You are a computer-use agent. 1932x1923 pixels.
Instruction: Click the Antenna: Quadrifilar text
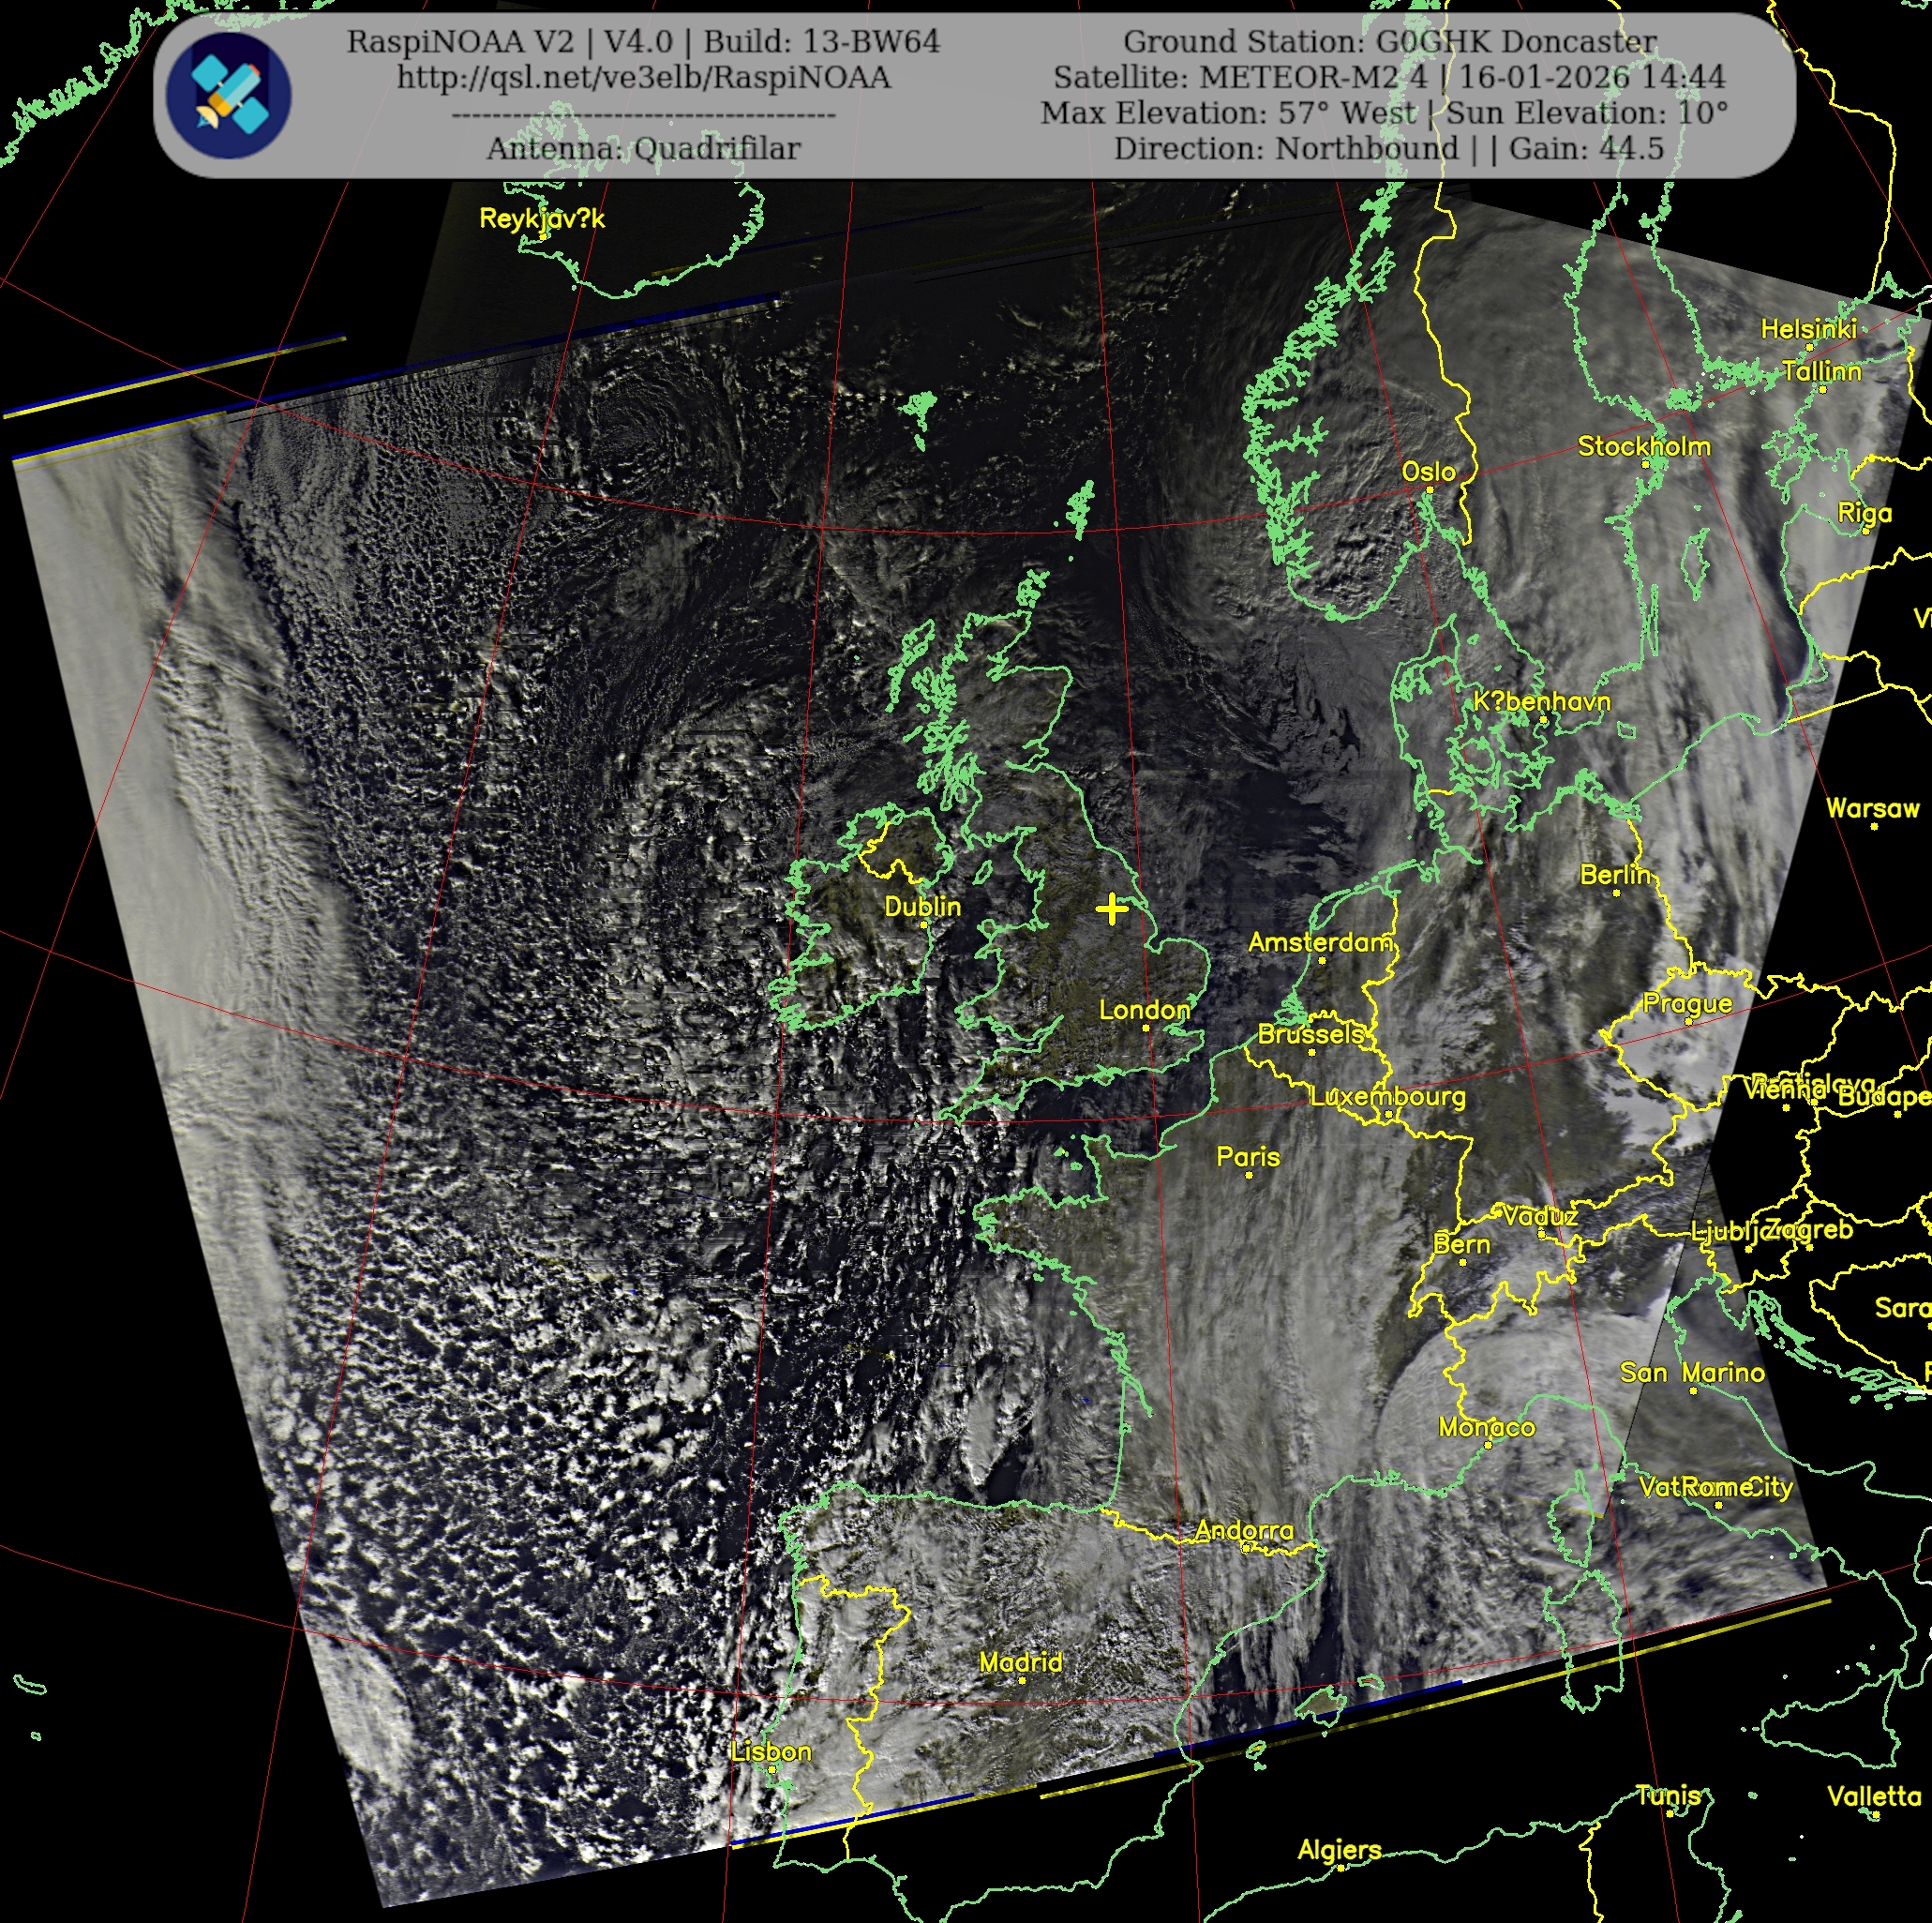[643, 149]
